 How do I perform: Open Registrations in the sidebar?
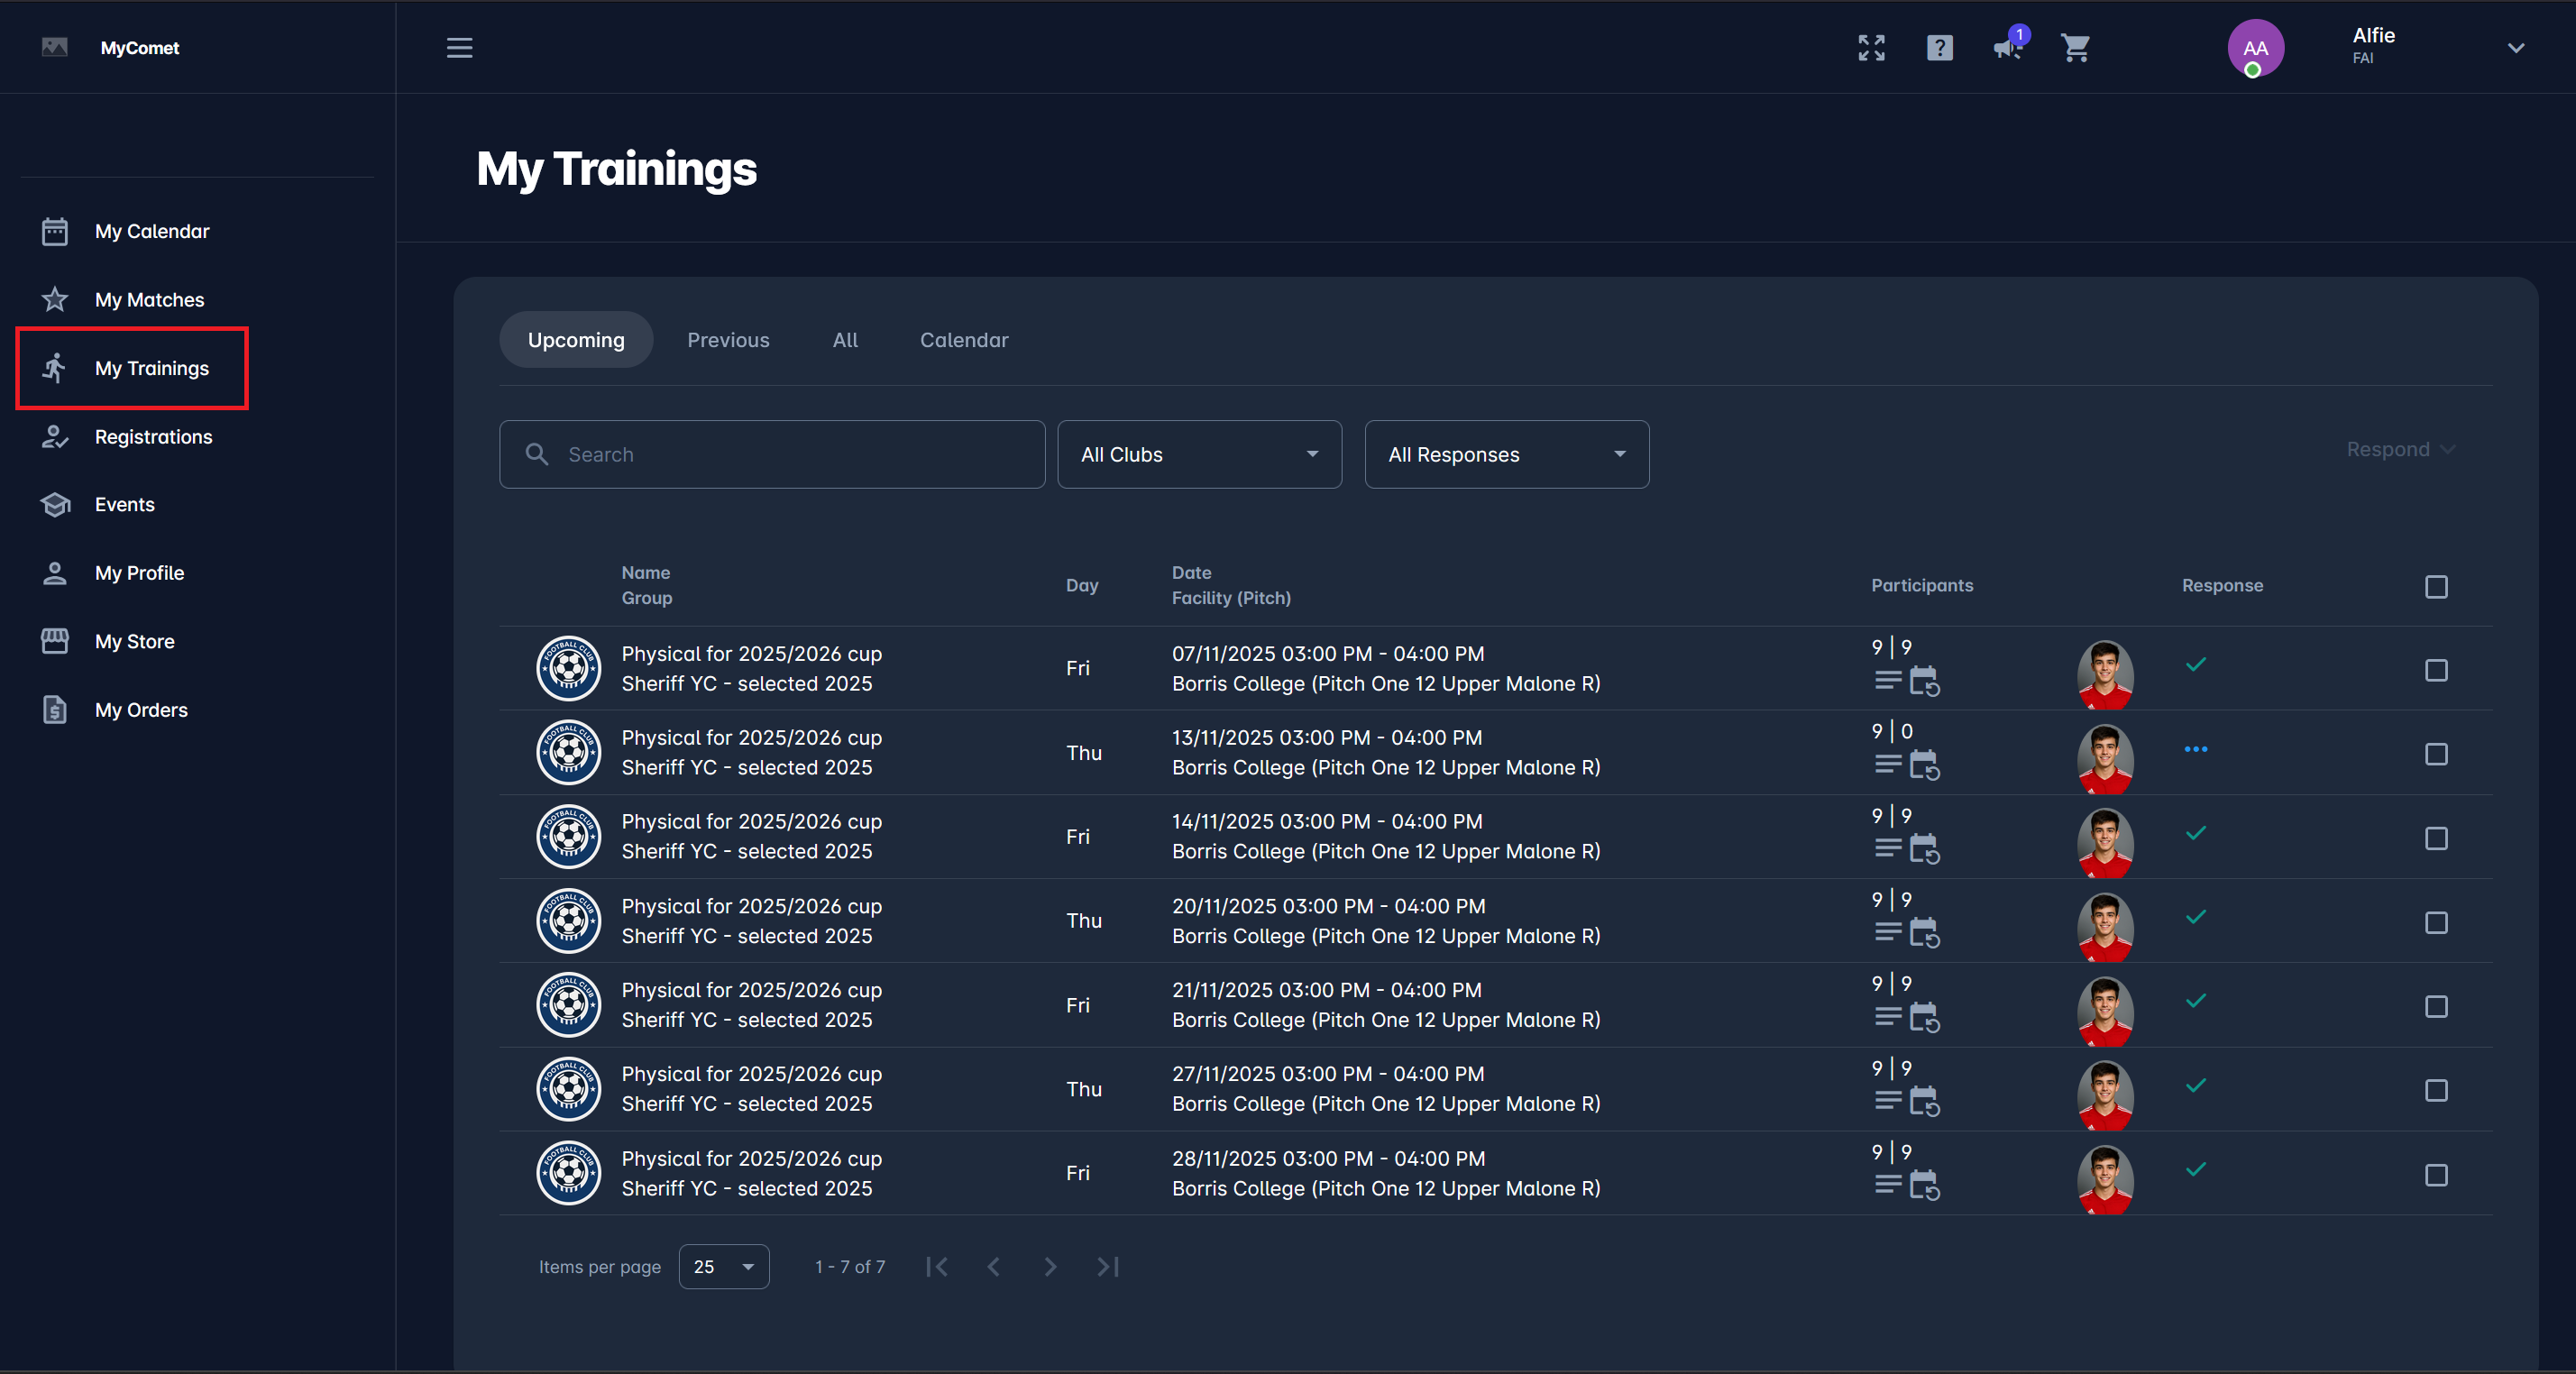[x=153, y=437]
